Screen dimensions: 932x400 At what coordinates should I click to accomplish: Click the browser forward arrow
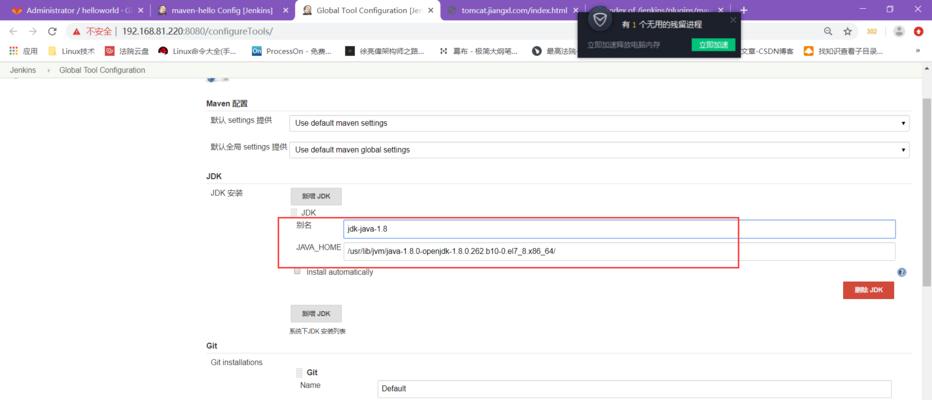pyautogui.click(x=33, y=32)
